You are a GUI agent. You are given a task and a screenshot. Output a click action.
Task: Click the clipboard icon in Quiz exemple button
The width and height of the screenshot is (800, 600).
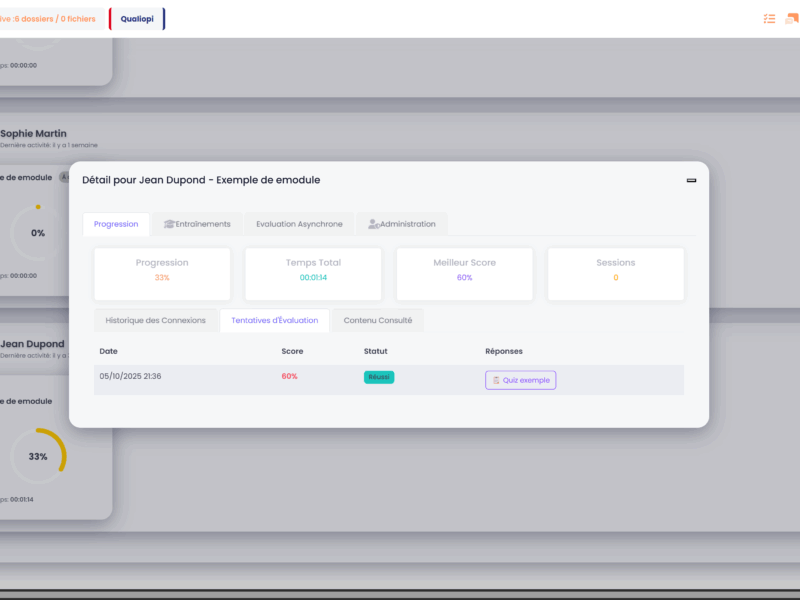coord(496,380)
